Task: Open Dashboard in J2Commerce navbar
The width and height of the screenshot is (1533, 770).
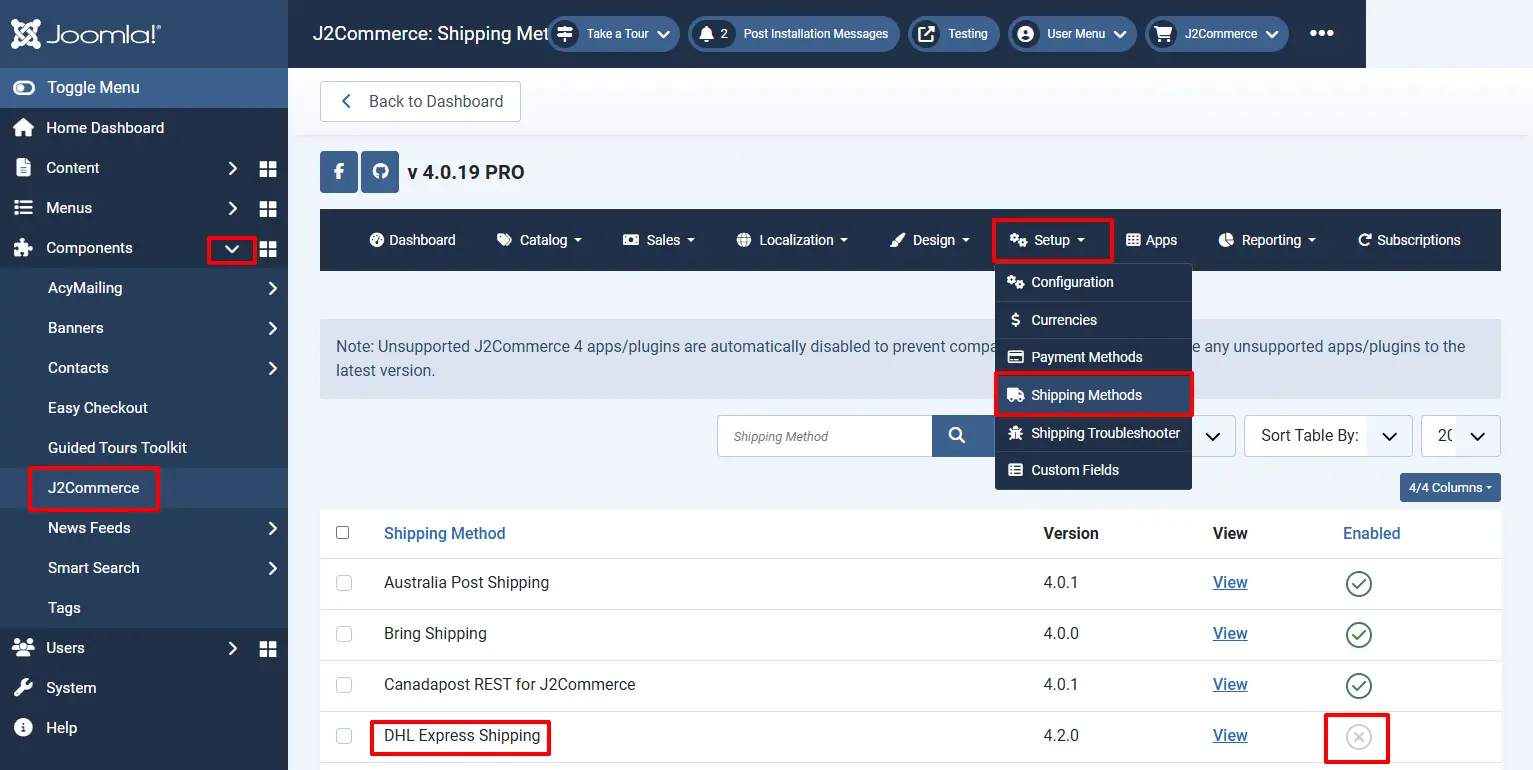Action: coord(412,240)
